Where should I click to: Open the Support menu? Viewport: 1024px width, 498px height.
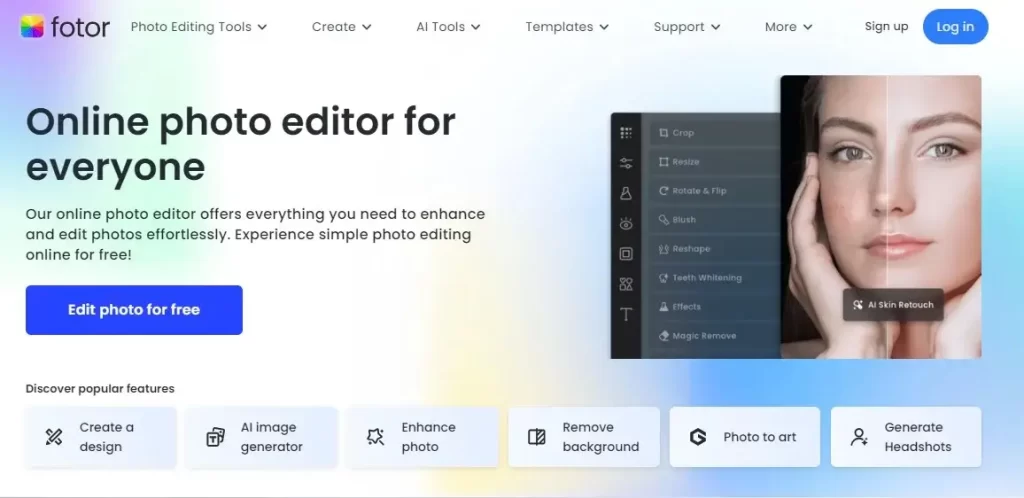(687, 27)
